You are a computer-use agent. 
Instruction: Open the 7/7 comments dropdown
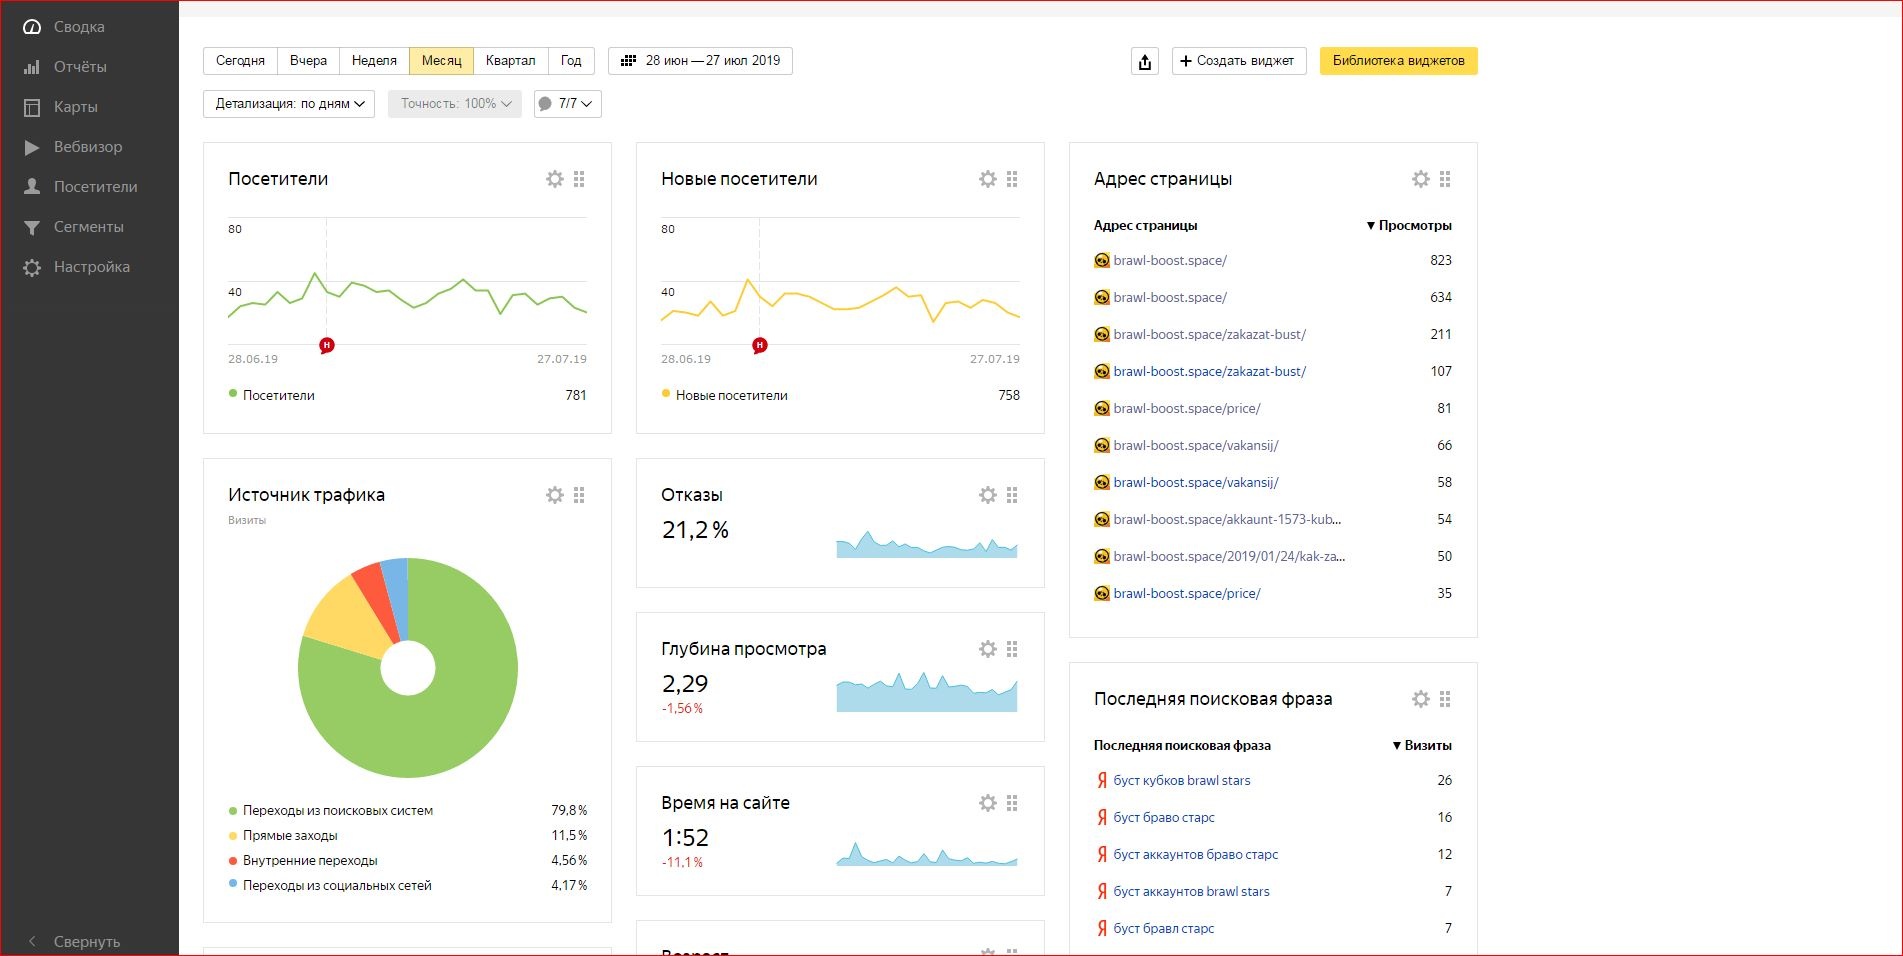pos(567,103)
